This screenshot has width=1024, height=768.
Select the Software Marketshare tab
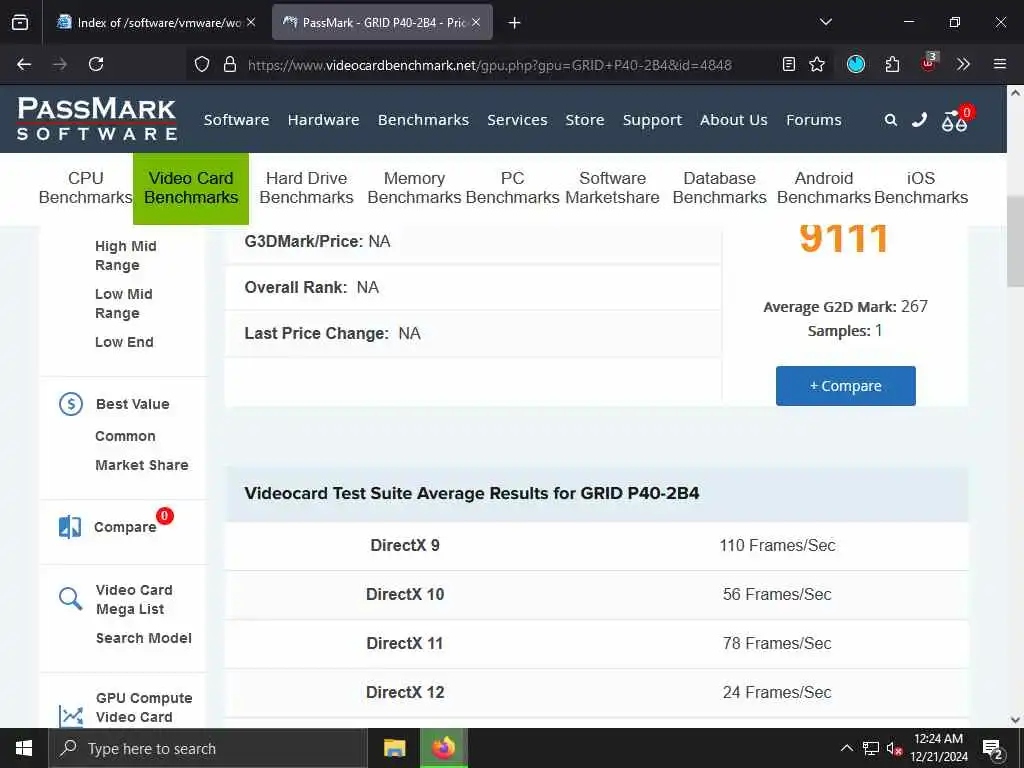(612, 188)
